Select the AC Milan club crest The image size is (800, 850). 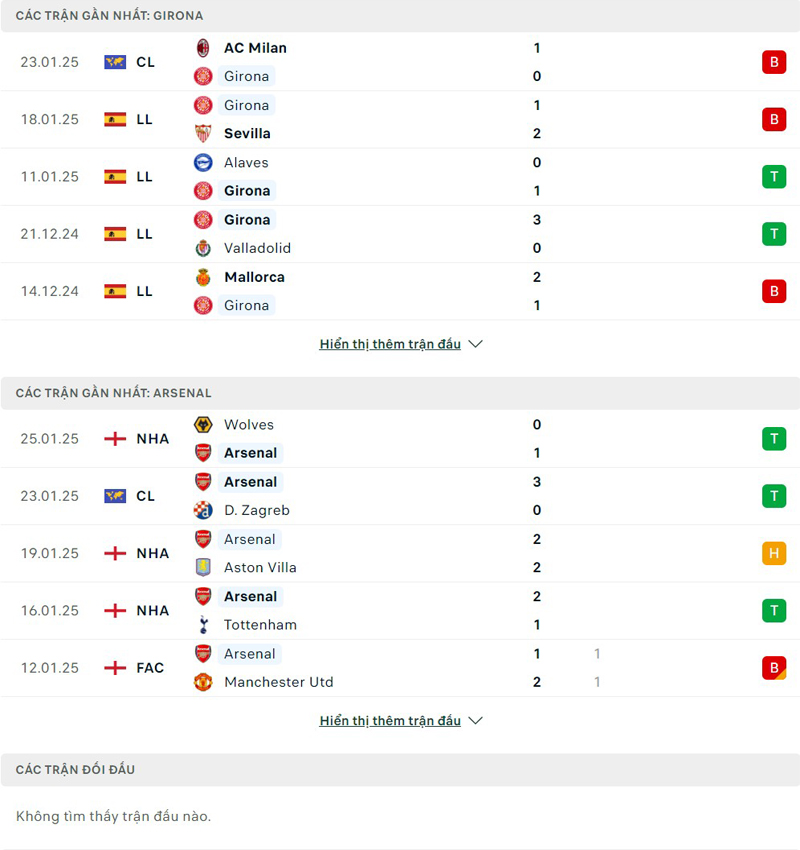pos(205,47)
